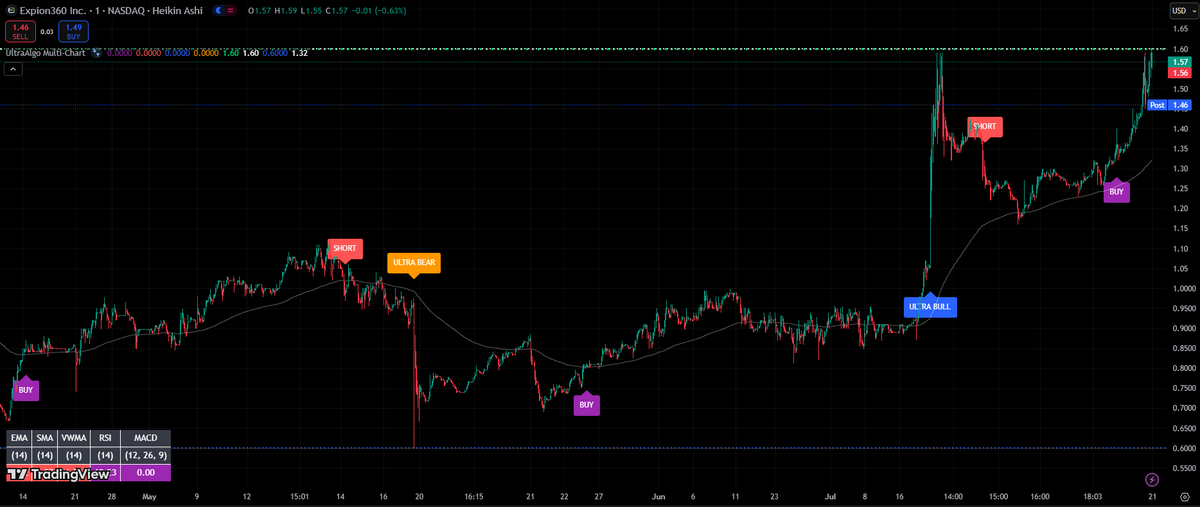The height and width of the screenshot is (507, 1200).
Task: Select the UltraAlgo Multi-Chart indicator title
Action: coord(45,52)
